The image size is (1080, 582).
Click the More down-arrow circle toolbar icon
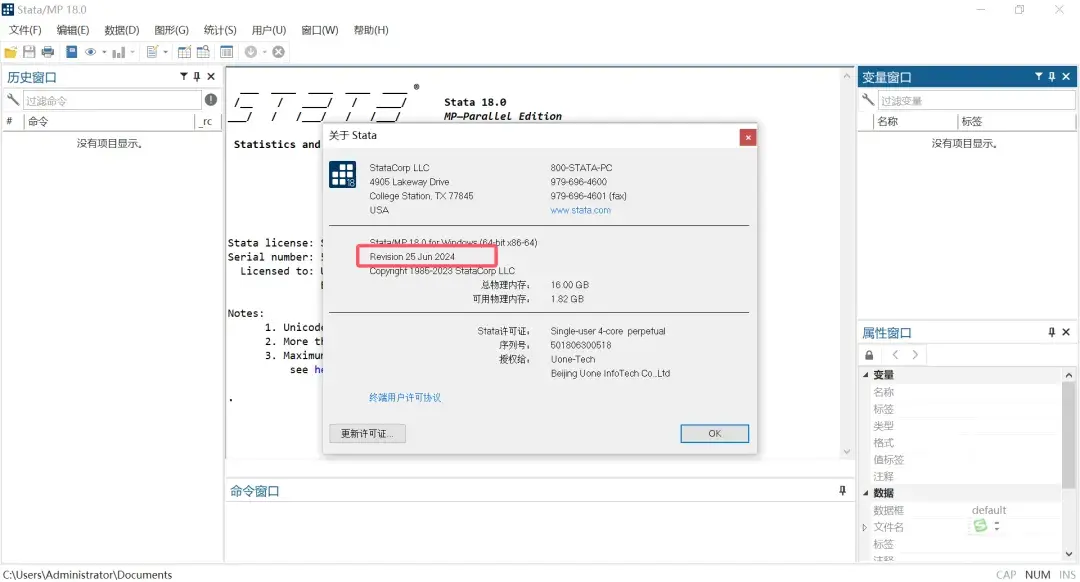(x=251, y=52)
